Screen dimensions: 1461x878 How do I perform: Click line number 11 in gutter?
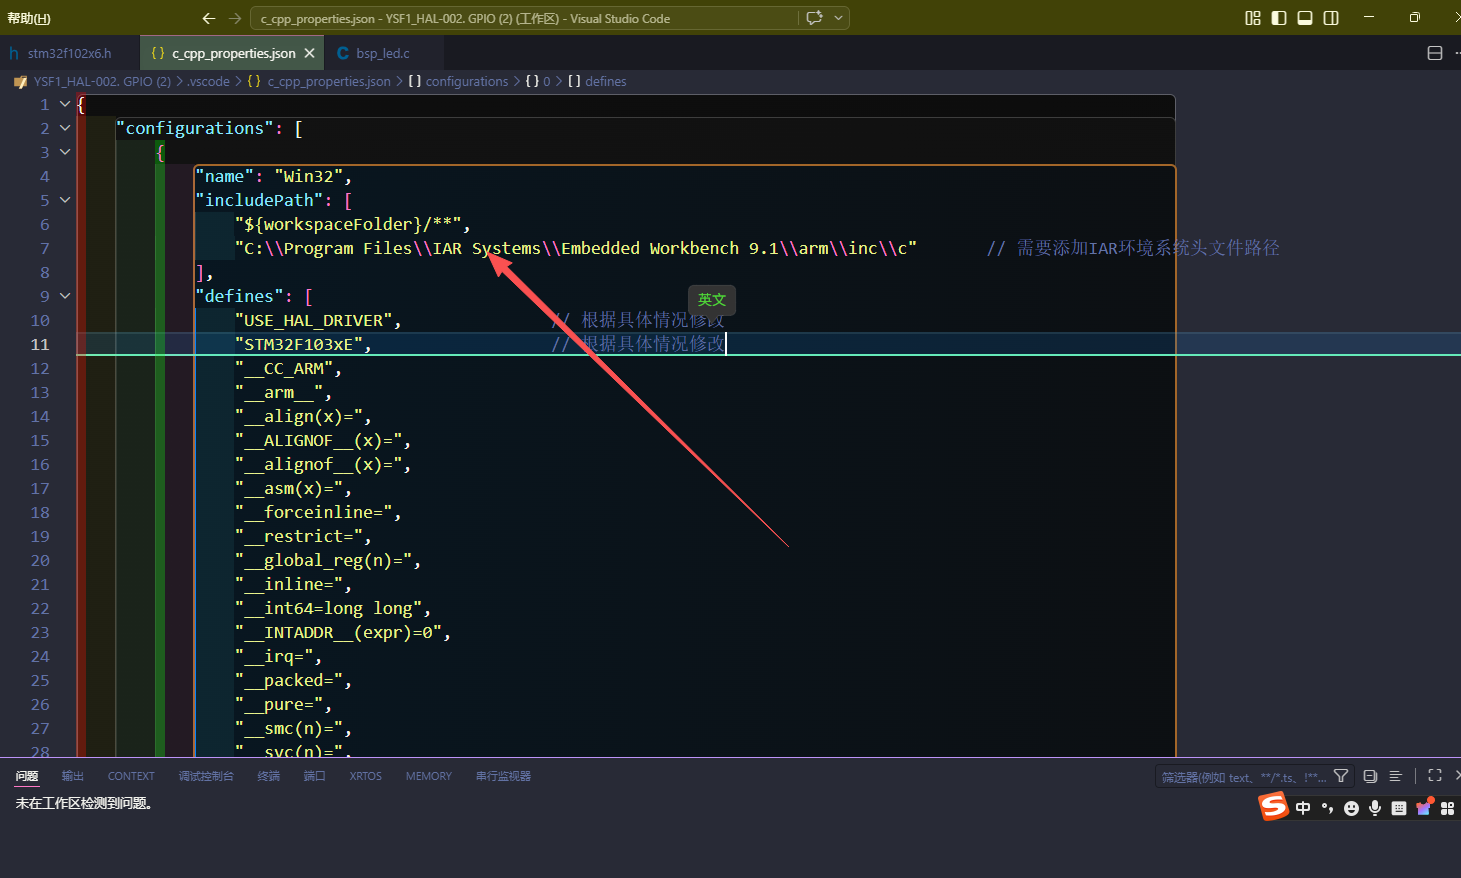[39, 344]
